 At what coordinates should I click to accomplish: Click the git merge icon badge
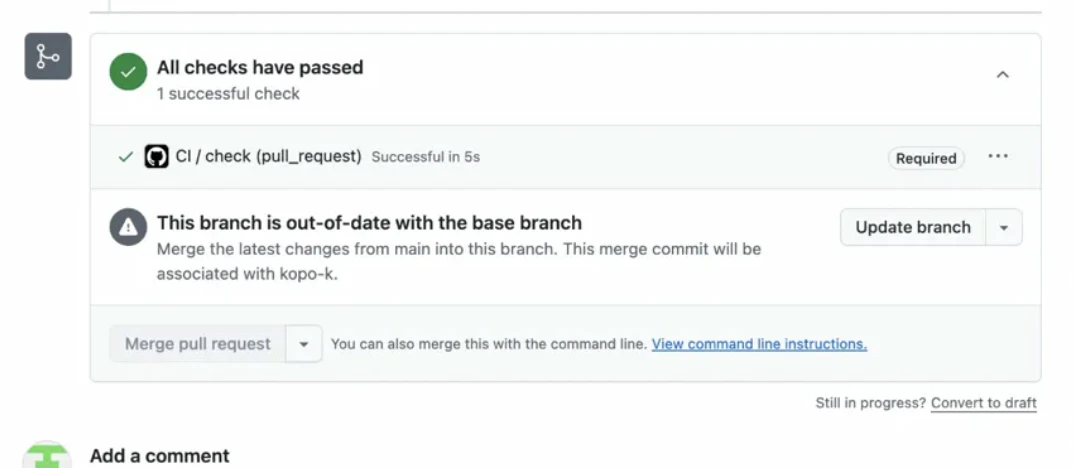coord(48,57)
